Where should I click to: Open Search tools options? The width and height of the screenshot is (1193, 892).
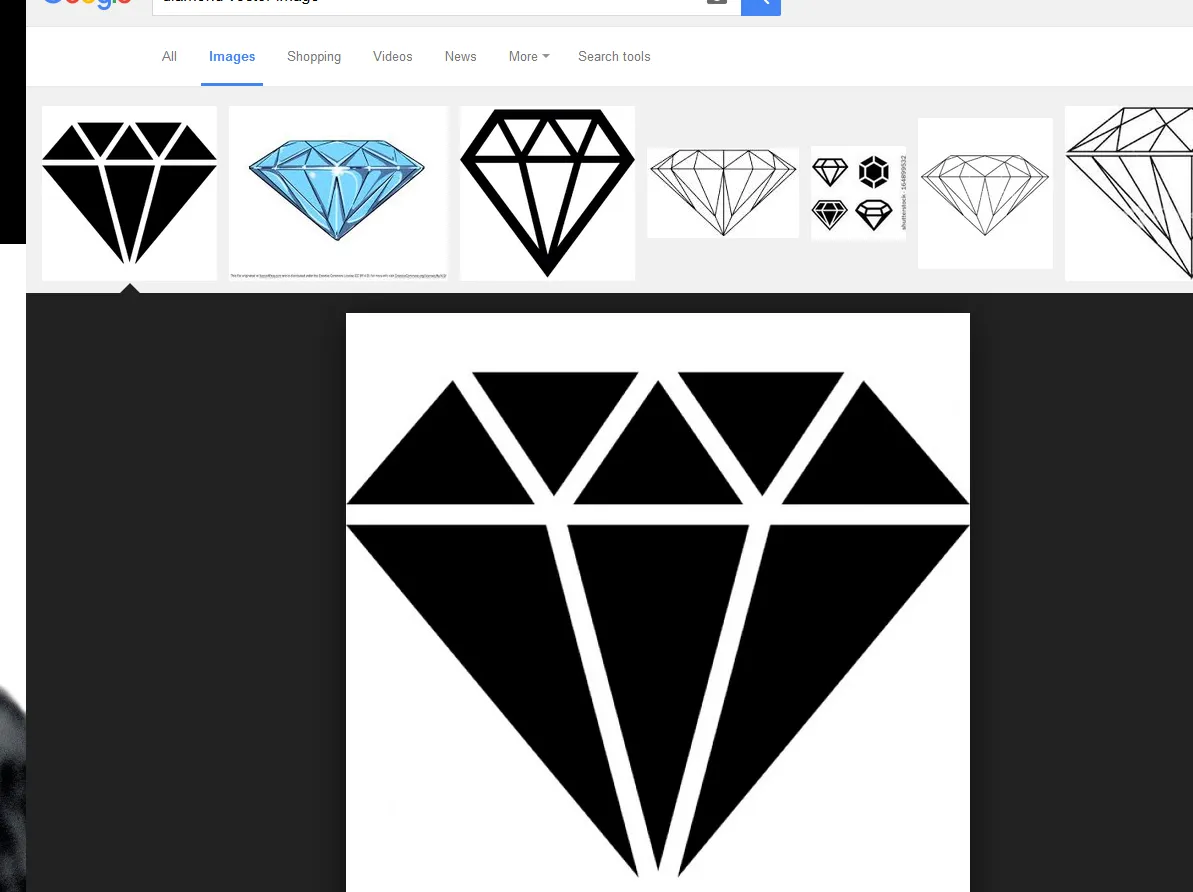click(x=614, y=56)
